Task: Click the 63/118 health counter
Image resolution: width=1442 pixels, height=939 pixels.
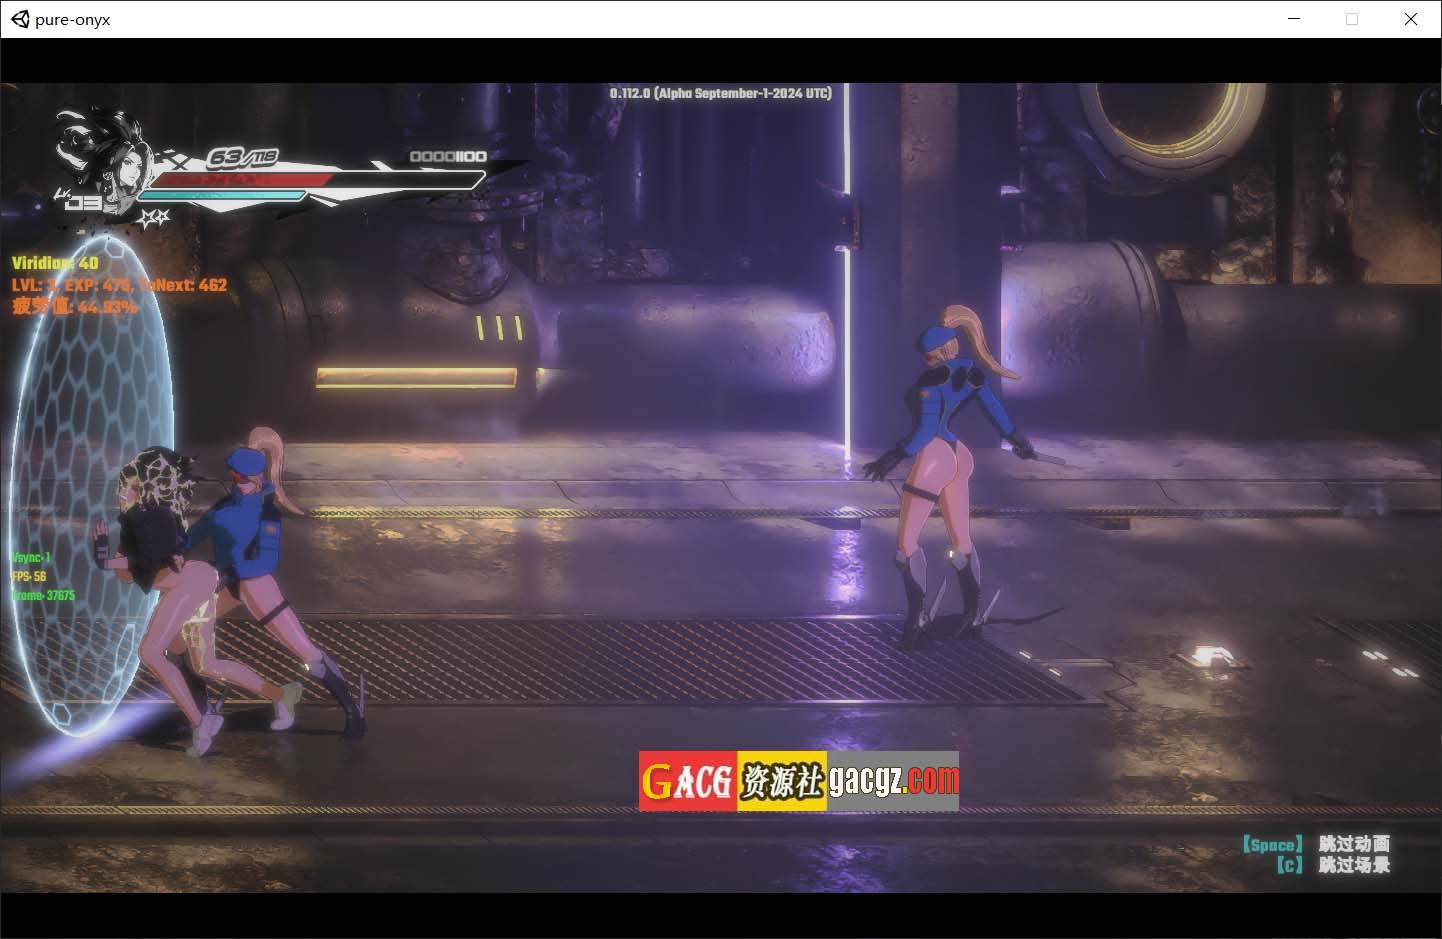Action: point(241,157)
